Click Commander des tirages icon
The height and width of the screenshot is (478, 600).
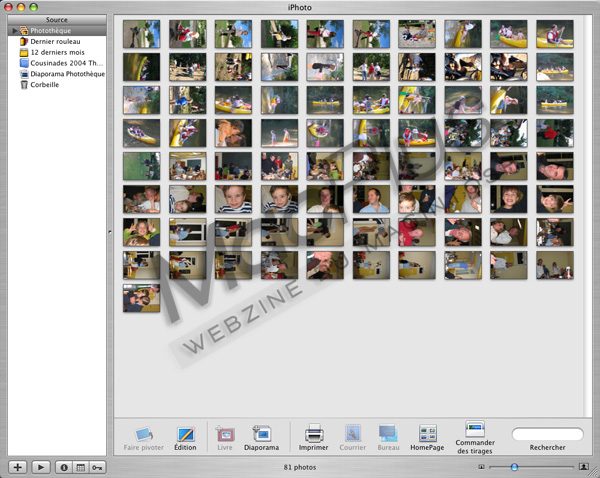point(475,429)
